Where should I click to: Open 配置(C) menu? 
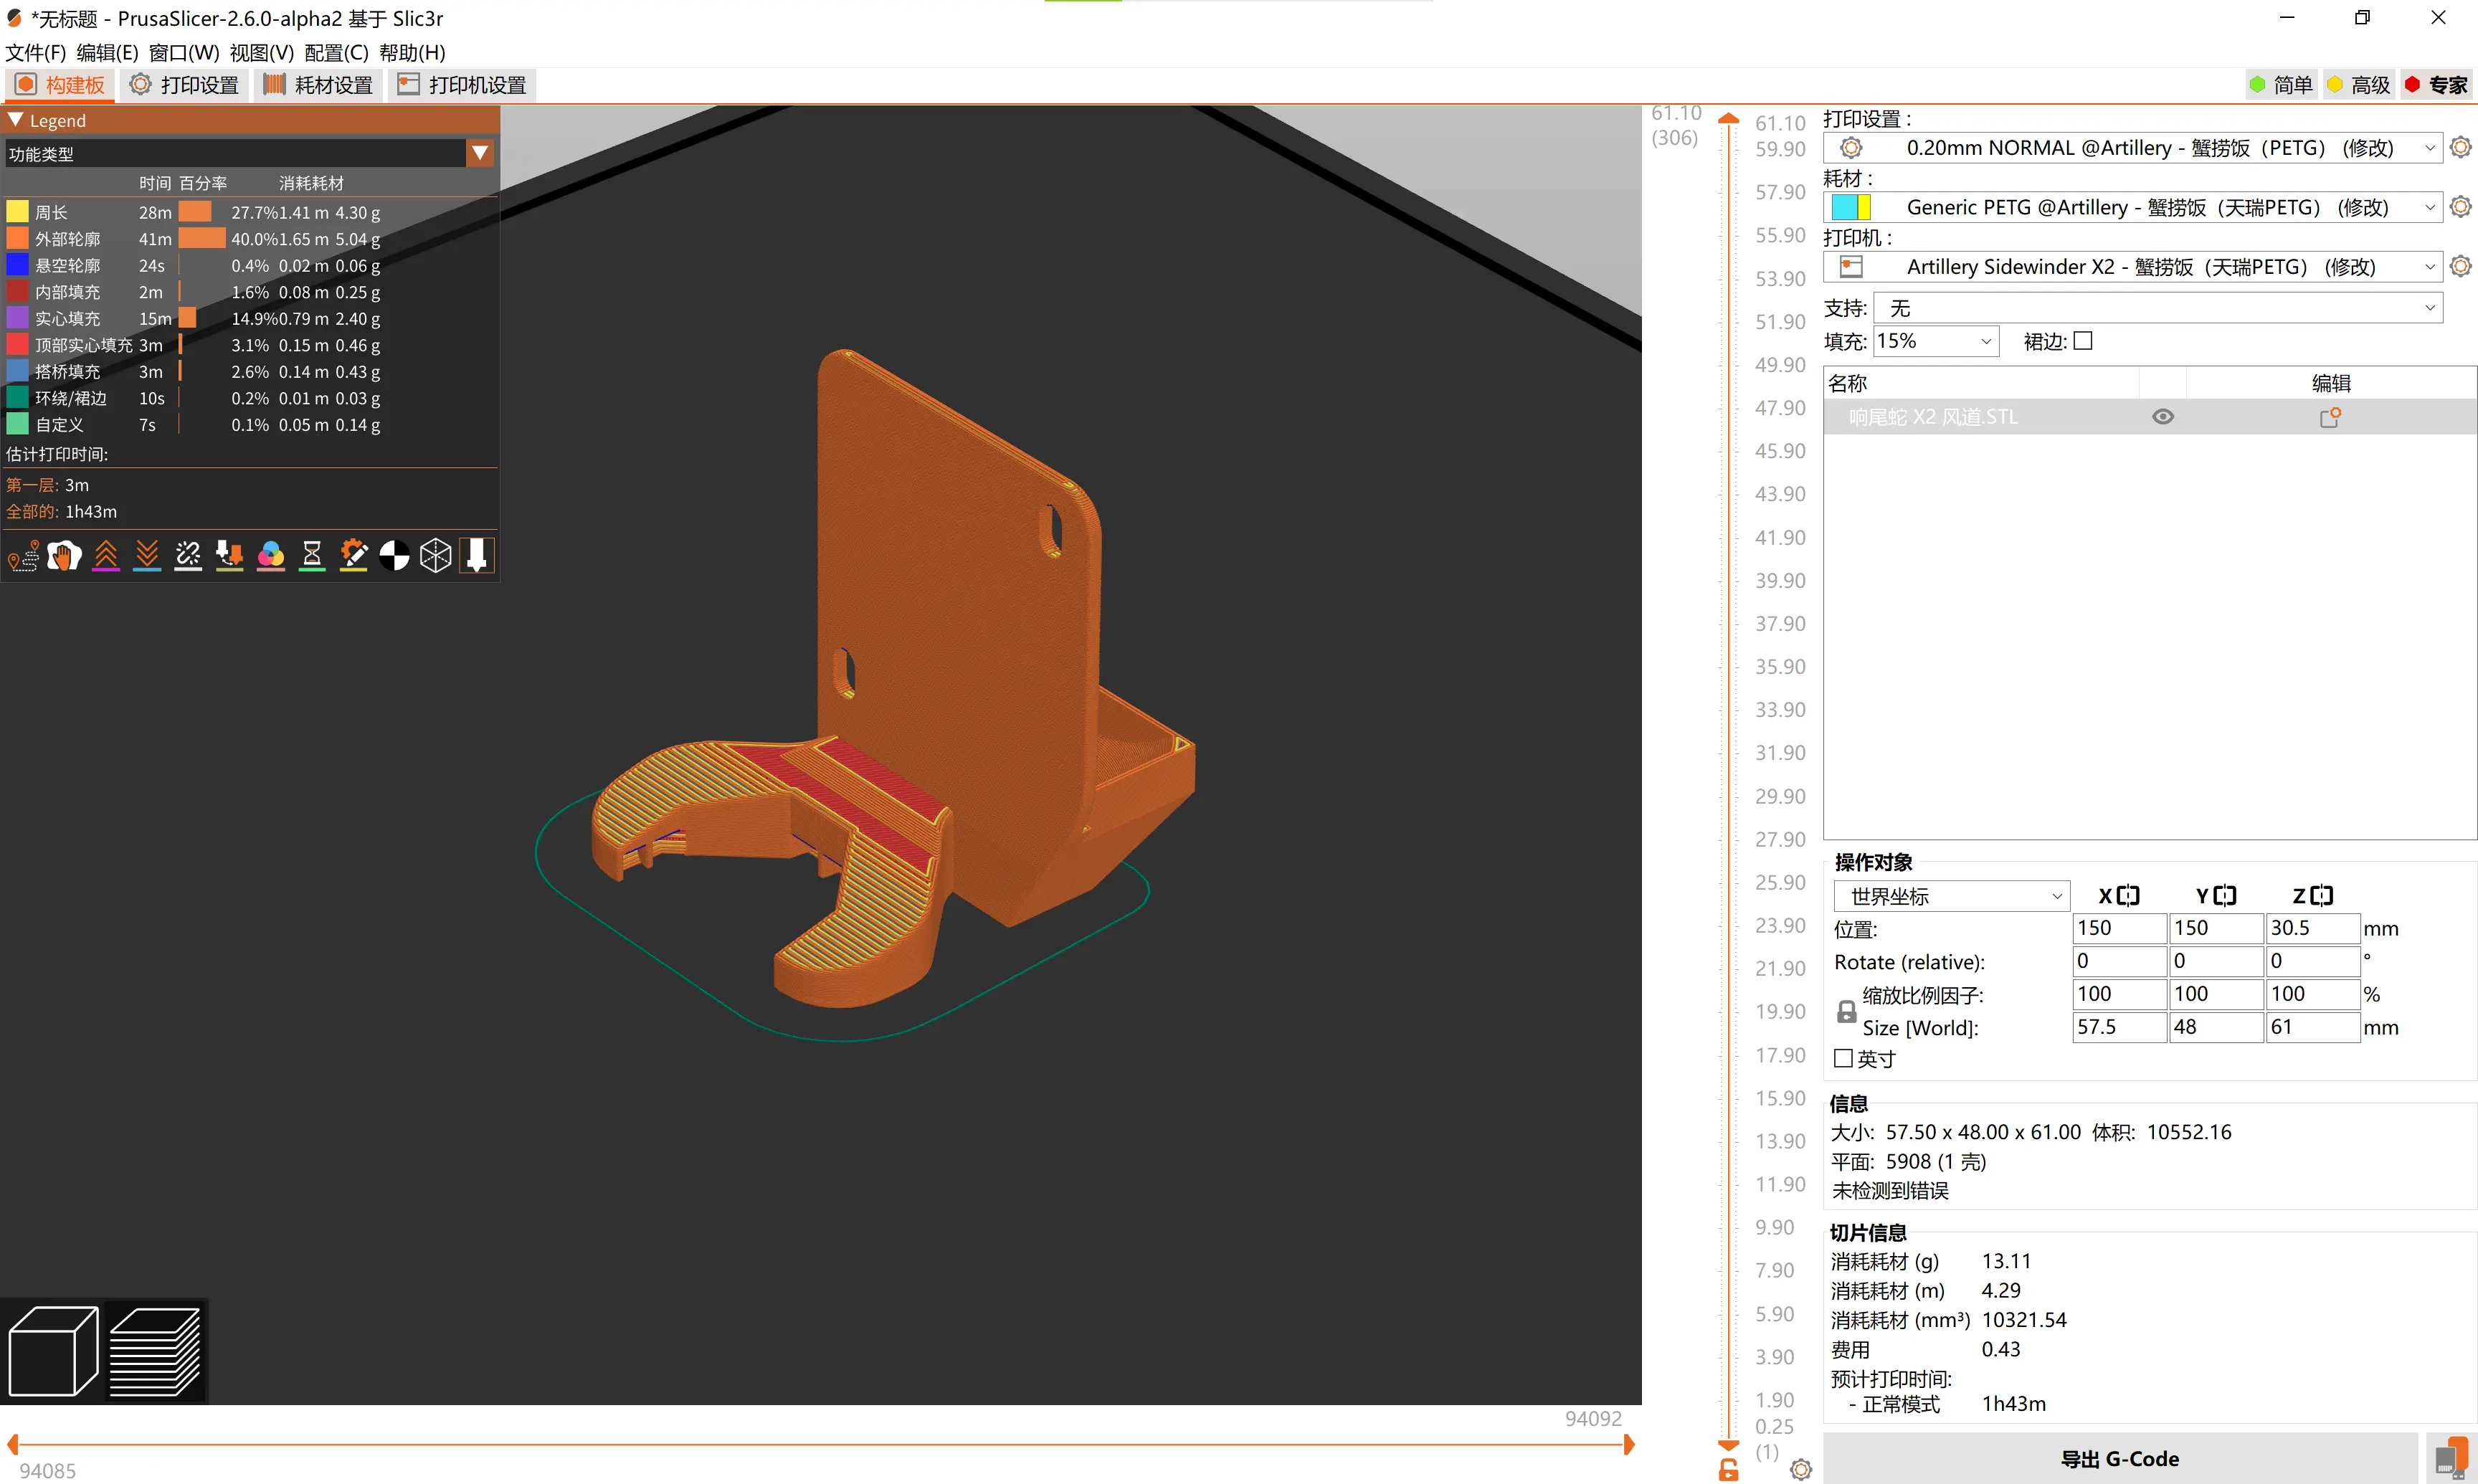pyautogui.click(x=336, y=52)
